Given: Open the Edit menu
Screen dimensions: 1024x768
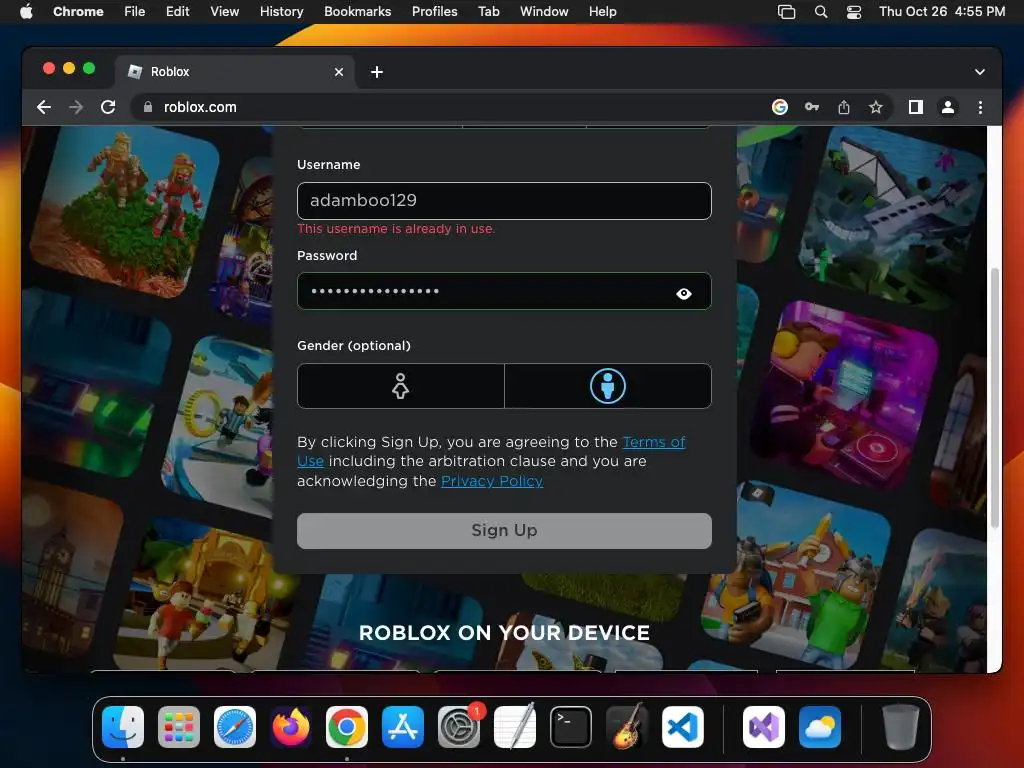Looking at the screenshot, I should pos(177,11).
